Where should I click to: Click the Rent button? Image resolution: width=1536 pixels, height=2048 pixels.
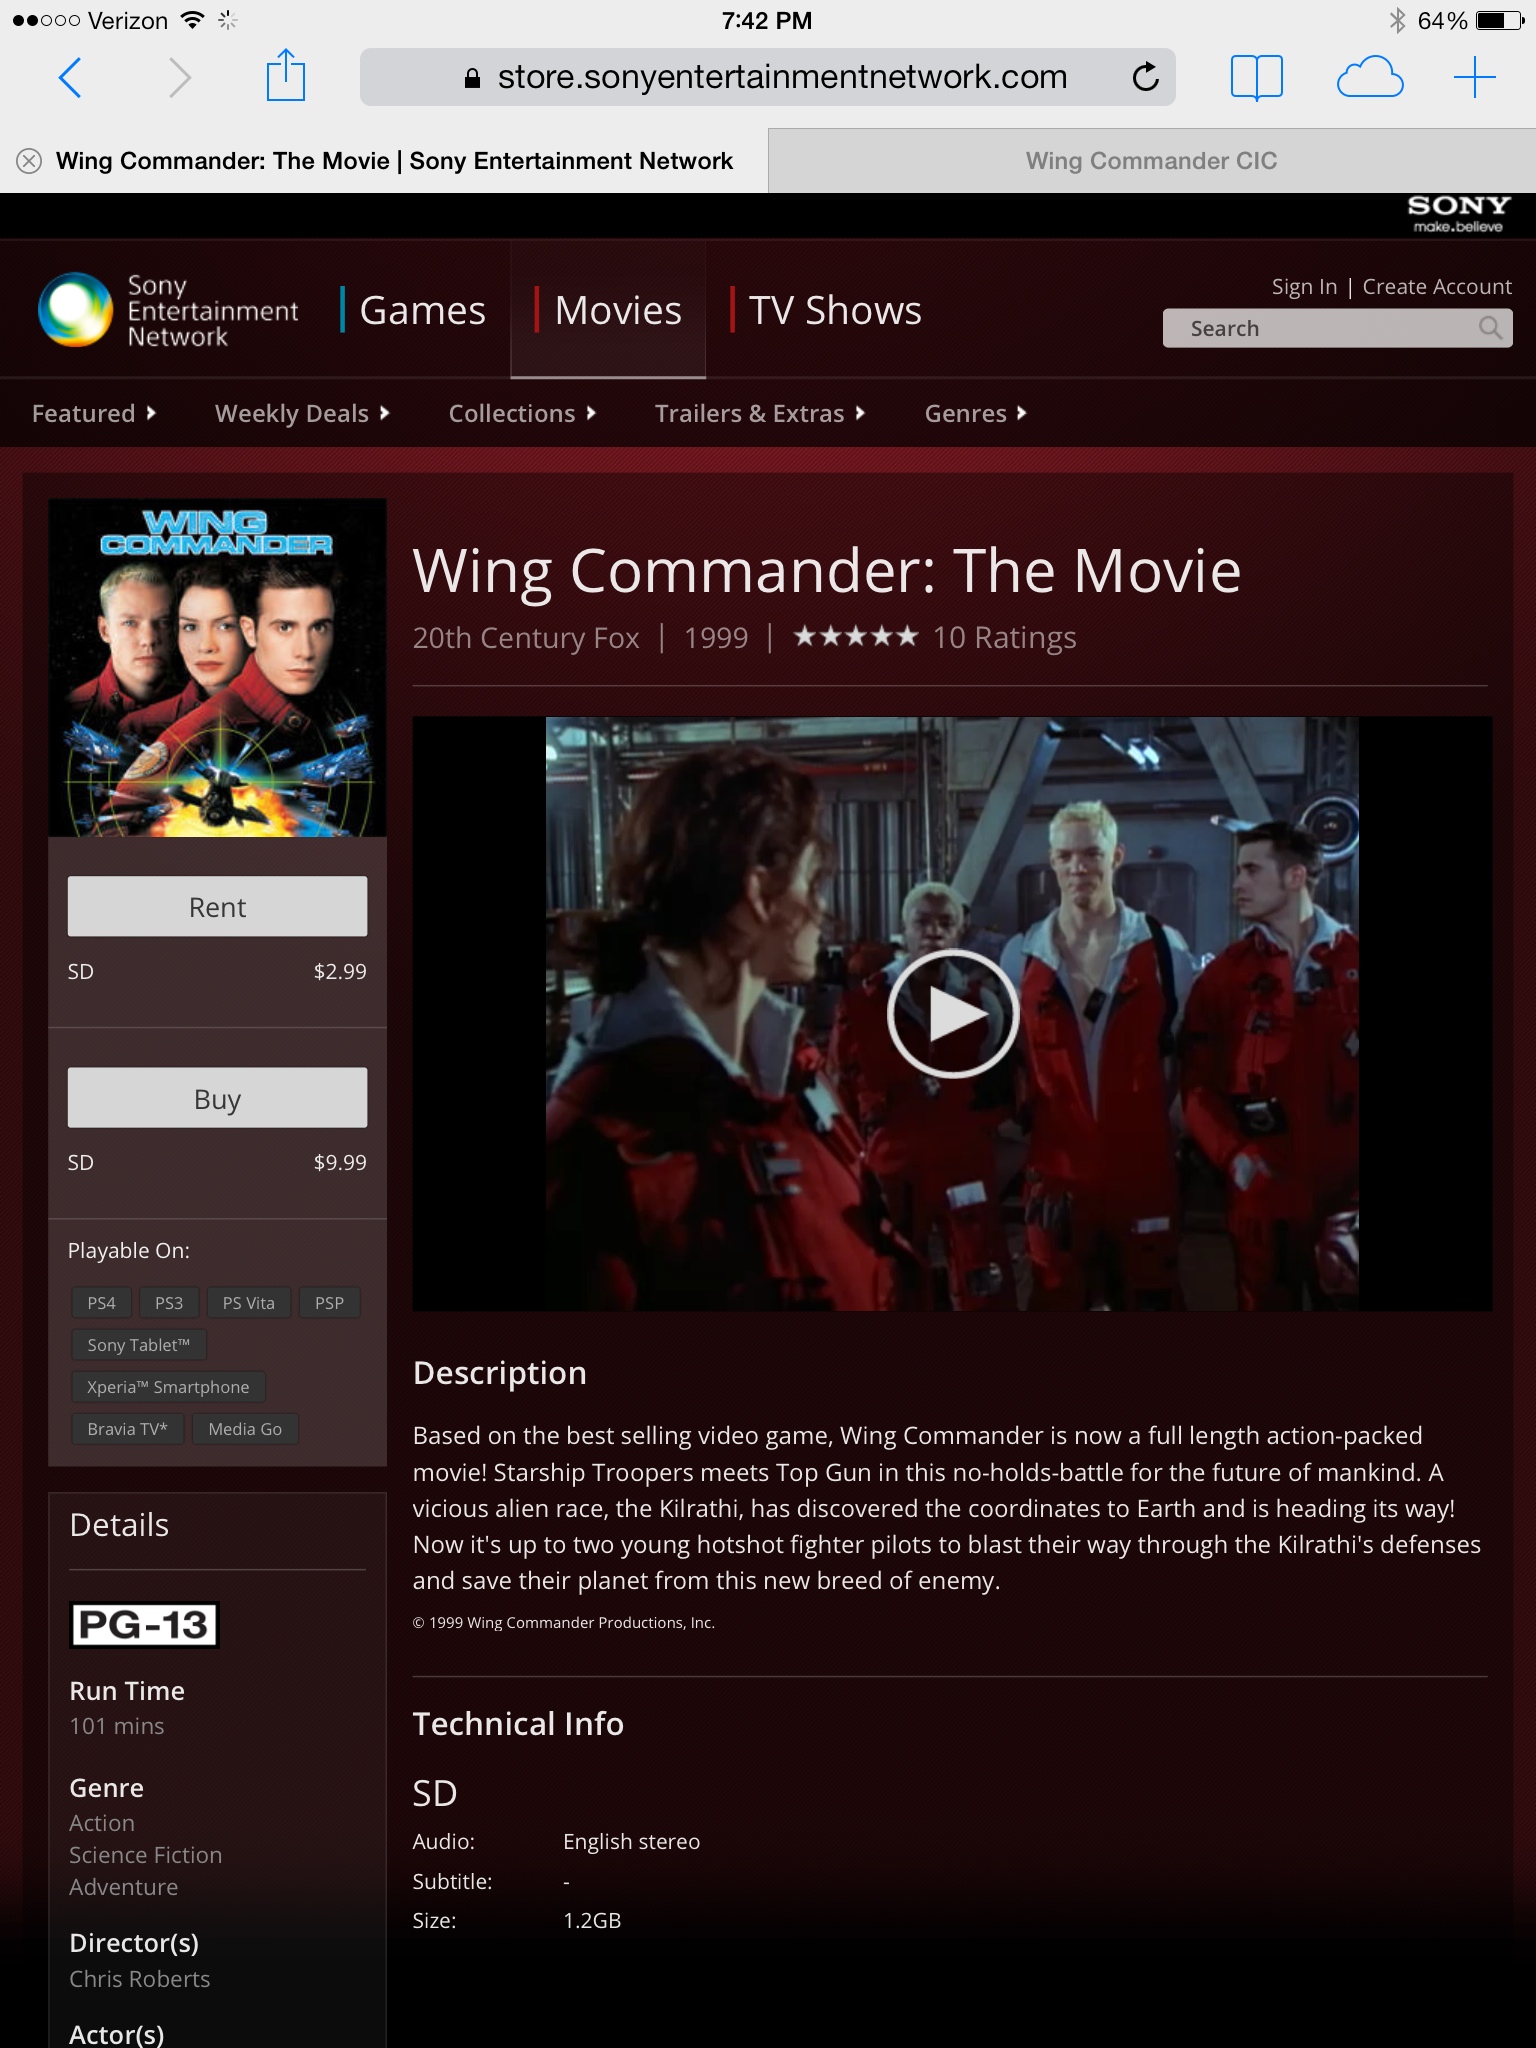click(x=217, y=907)
